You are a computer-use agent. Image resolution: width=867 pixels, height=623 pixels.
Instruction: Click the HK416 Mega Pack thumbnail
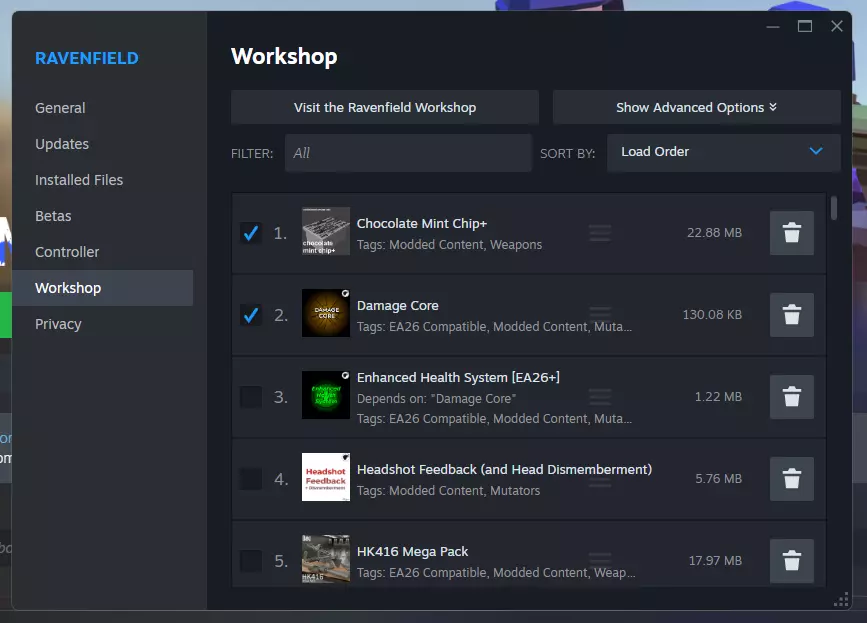click(x=326, y=559)
